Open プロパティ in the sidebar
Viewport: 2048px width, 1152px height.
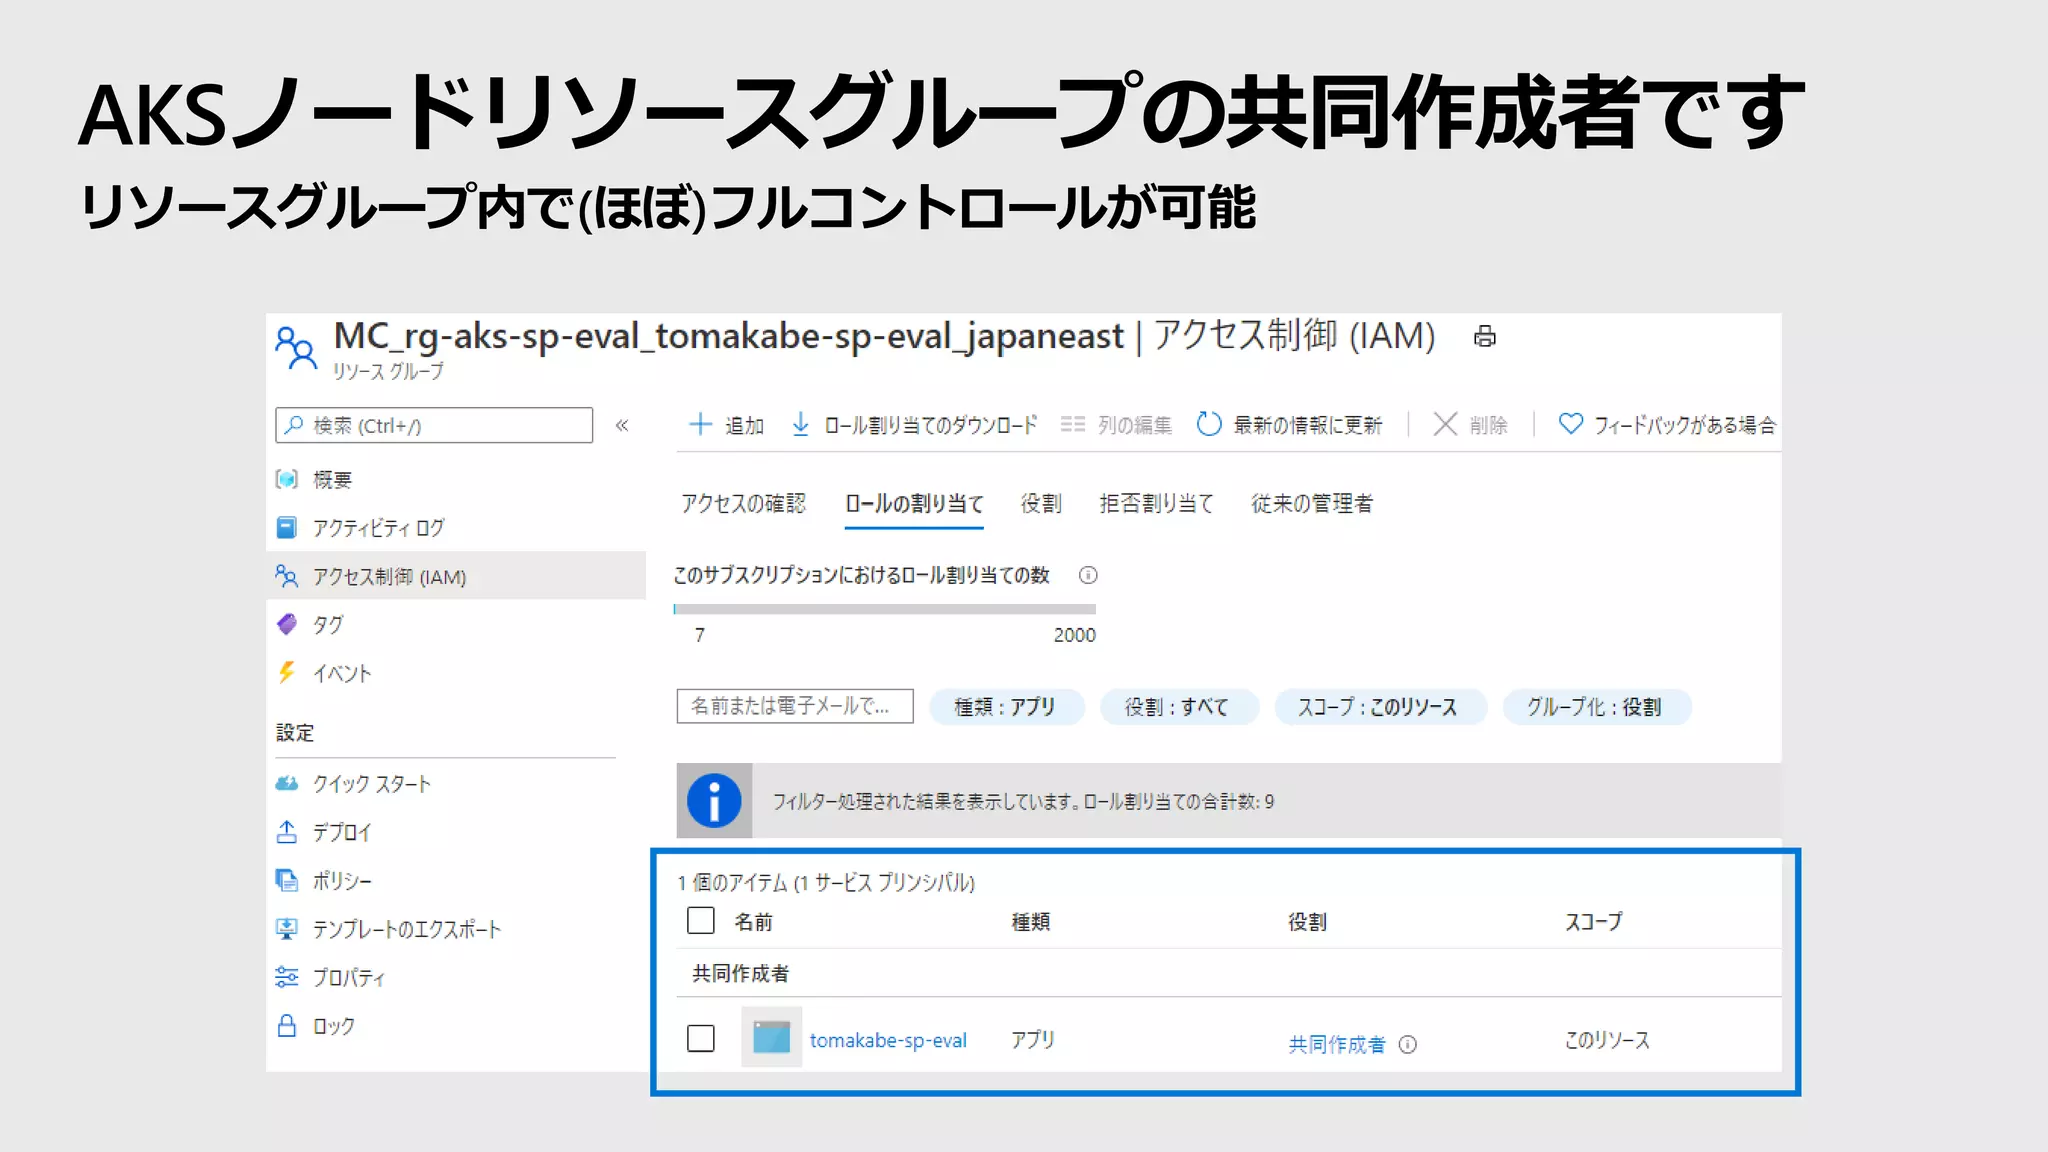coord(348,978)
